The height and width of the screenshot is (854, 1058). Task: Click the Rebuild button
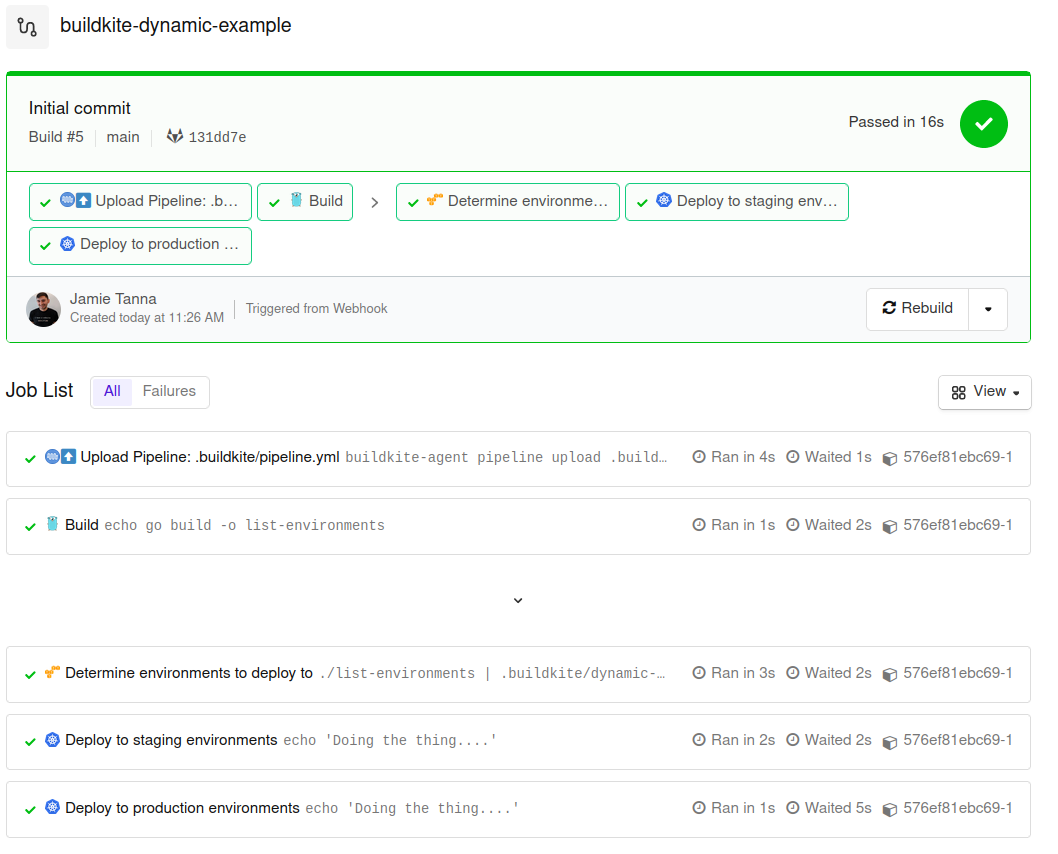point(918,309)
